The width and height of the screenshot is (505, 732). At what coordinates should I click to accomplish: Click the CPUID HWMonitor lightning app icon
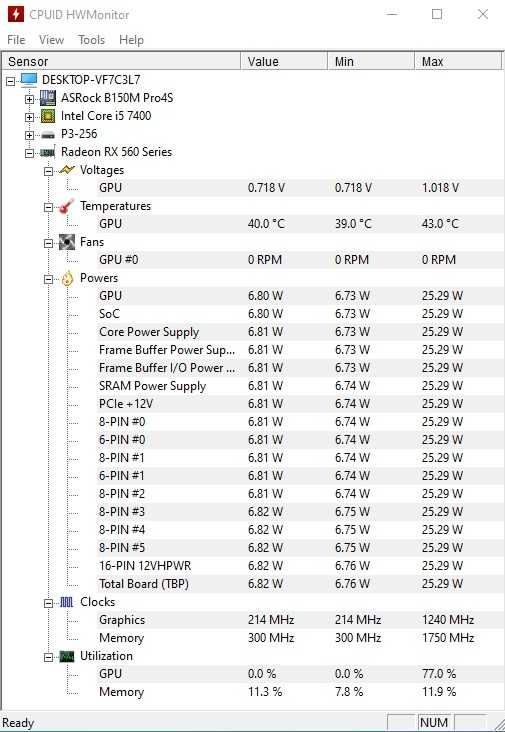point(15,14)
